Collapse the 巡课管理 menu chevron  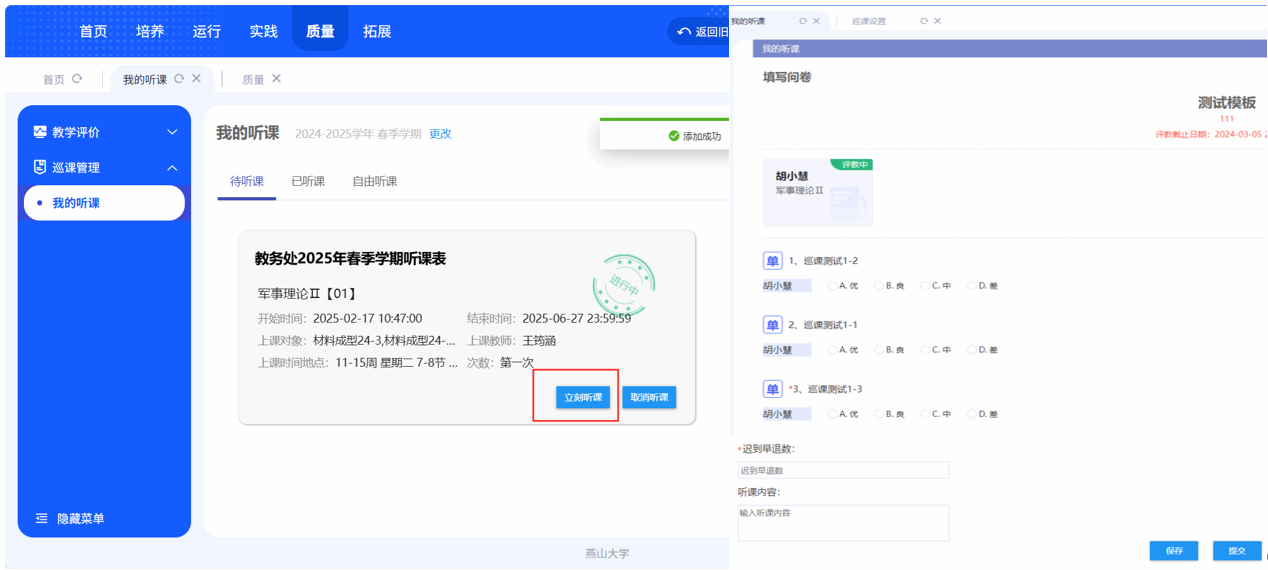(172, 168)
